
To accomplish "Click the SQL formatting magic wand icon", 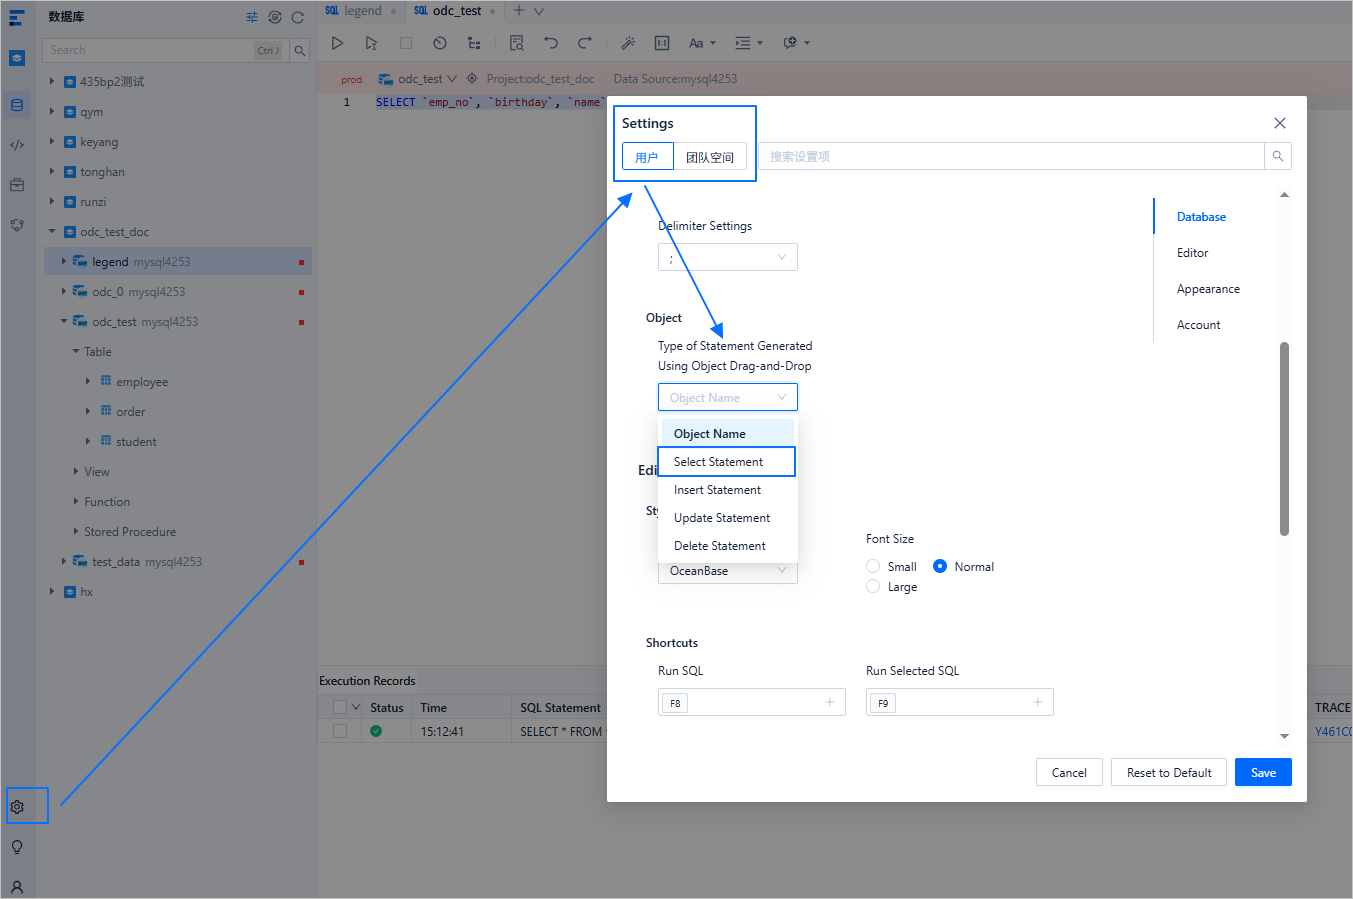I will point(628,43).
